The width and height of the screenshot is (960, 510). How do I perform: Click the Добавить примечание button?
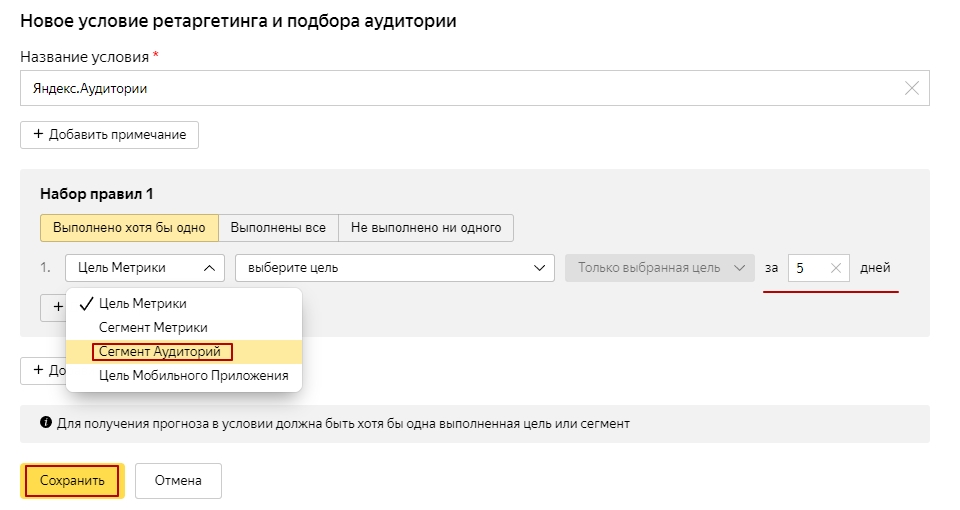109,135
